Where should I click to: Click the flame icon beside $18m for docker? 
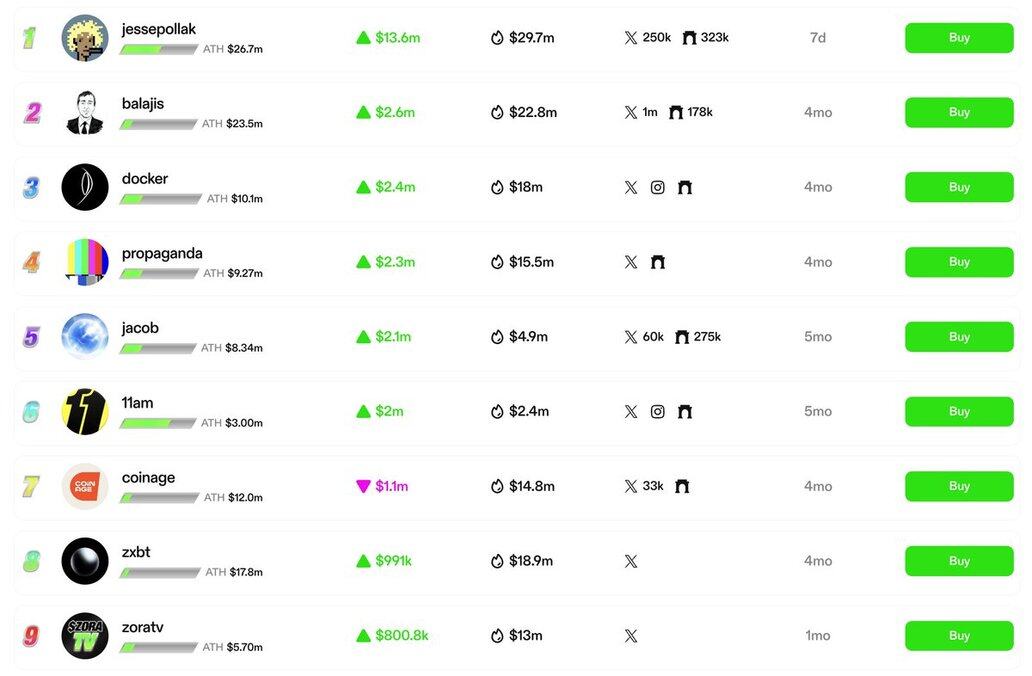click(497, 187)
